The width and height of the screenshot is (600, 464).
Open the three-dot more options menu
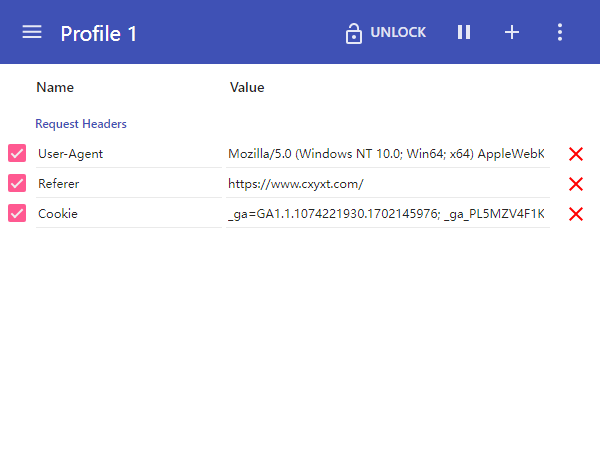tap(559, 32)
